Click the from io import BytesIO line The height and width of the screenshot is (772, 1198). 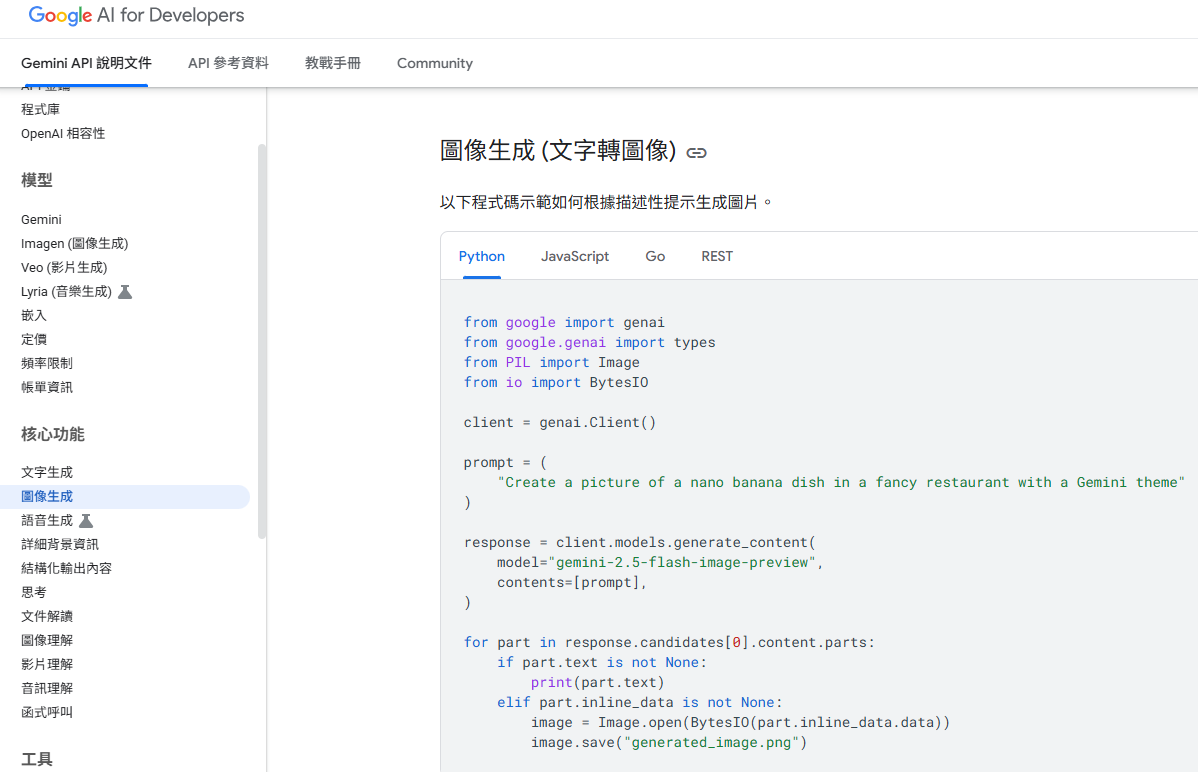coord(555,382)
